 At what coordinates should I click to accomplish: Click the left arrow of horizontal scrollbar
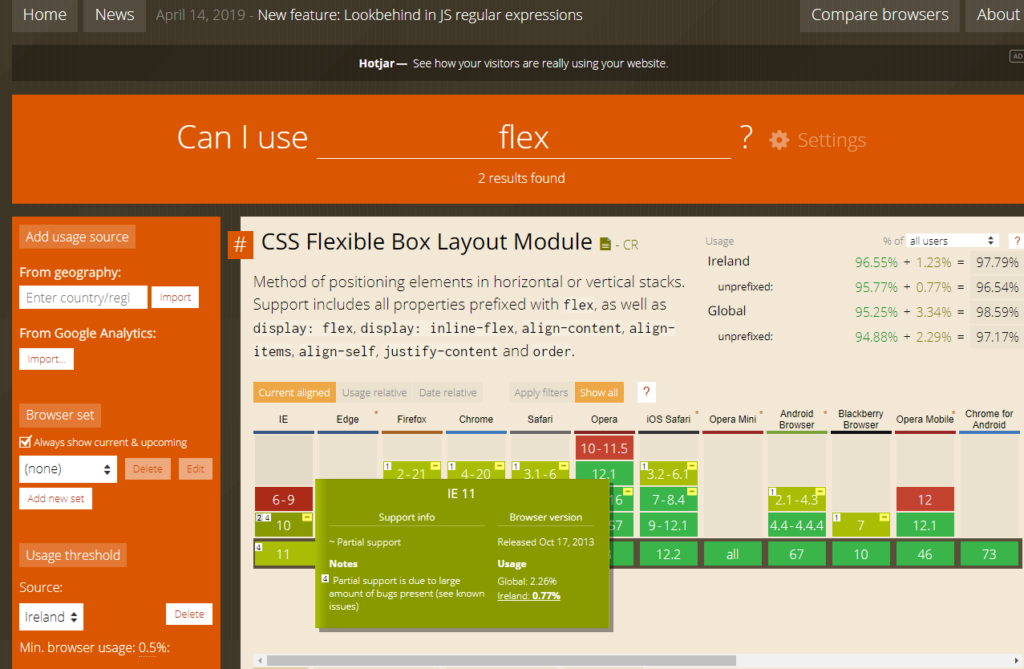click(x=260, y=660)
